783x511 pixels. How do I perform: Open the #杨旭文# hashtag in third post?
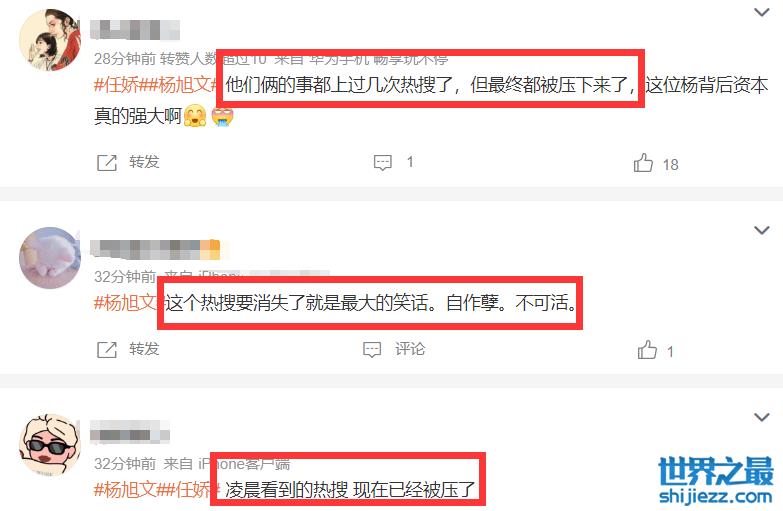[126, 490]
